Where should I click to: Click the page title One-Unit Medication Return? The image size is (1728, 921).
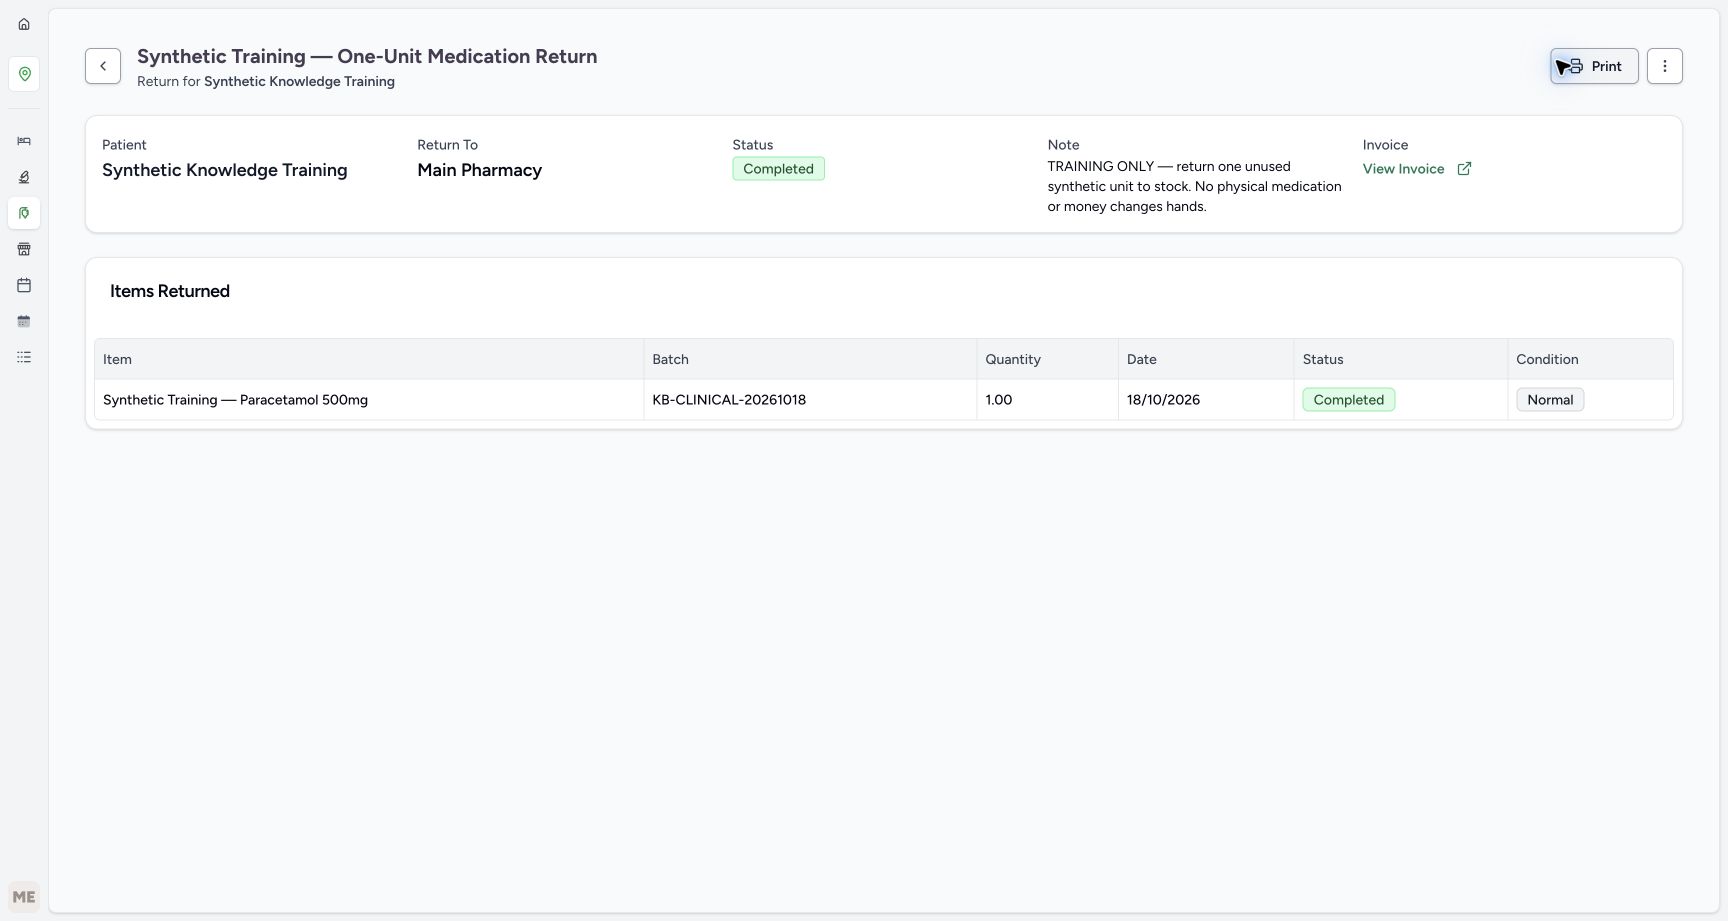pos(367,56)
